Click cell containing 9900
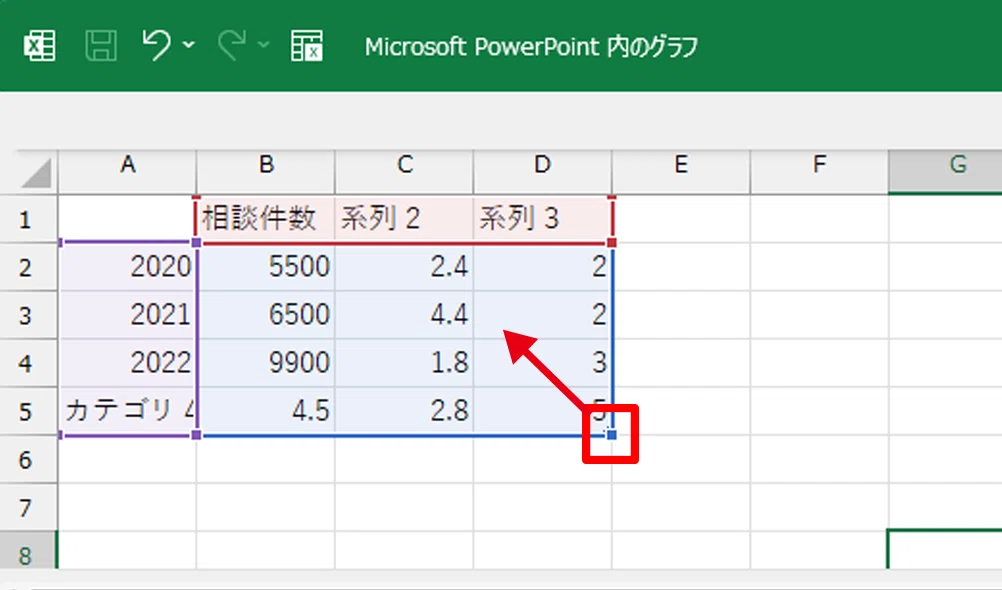This screenshot has width=1002, height=590. coord(266,363)
